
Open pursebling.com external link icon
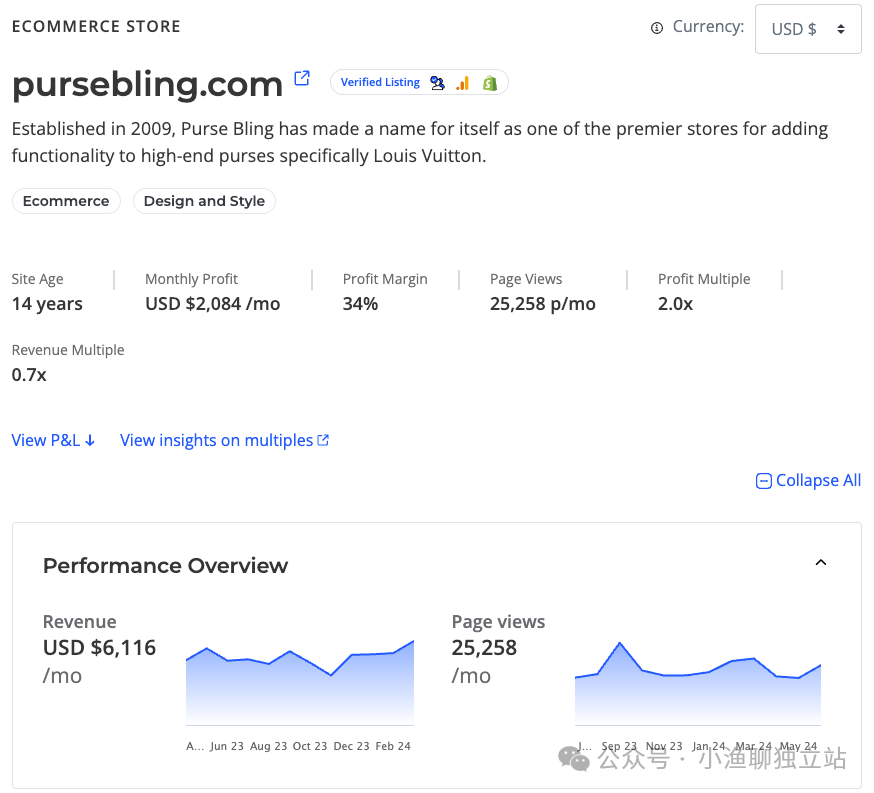coord(302,78)
